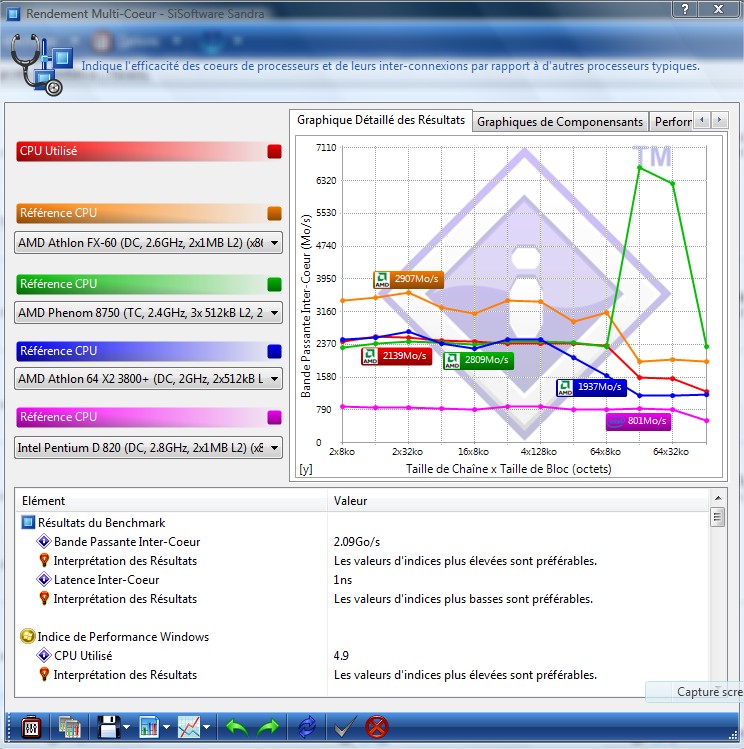Click the Valeur column header
Image resolution: width=744 pixels, height=749 pixels.
point(518,501)
